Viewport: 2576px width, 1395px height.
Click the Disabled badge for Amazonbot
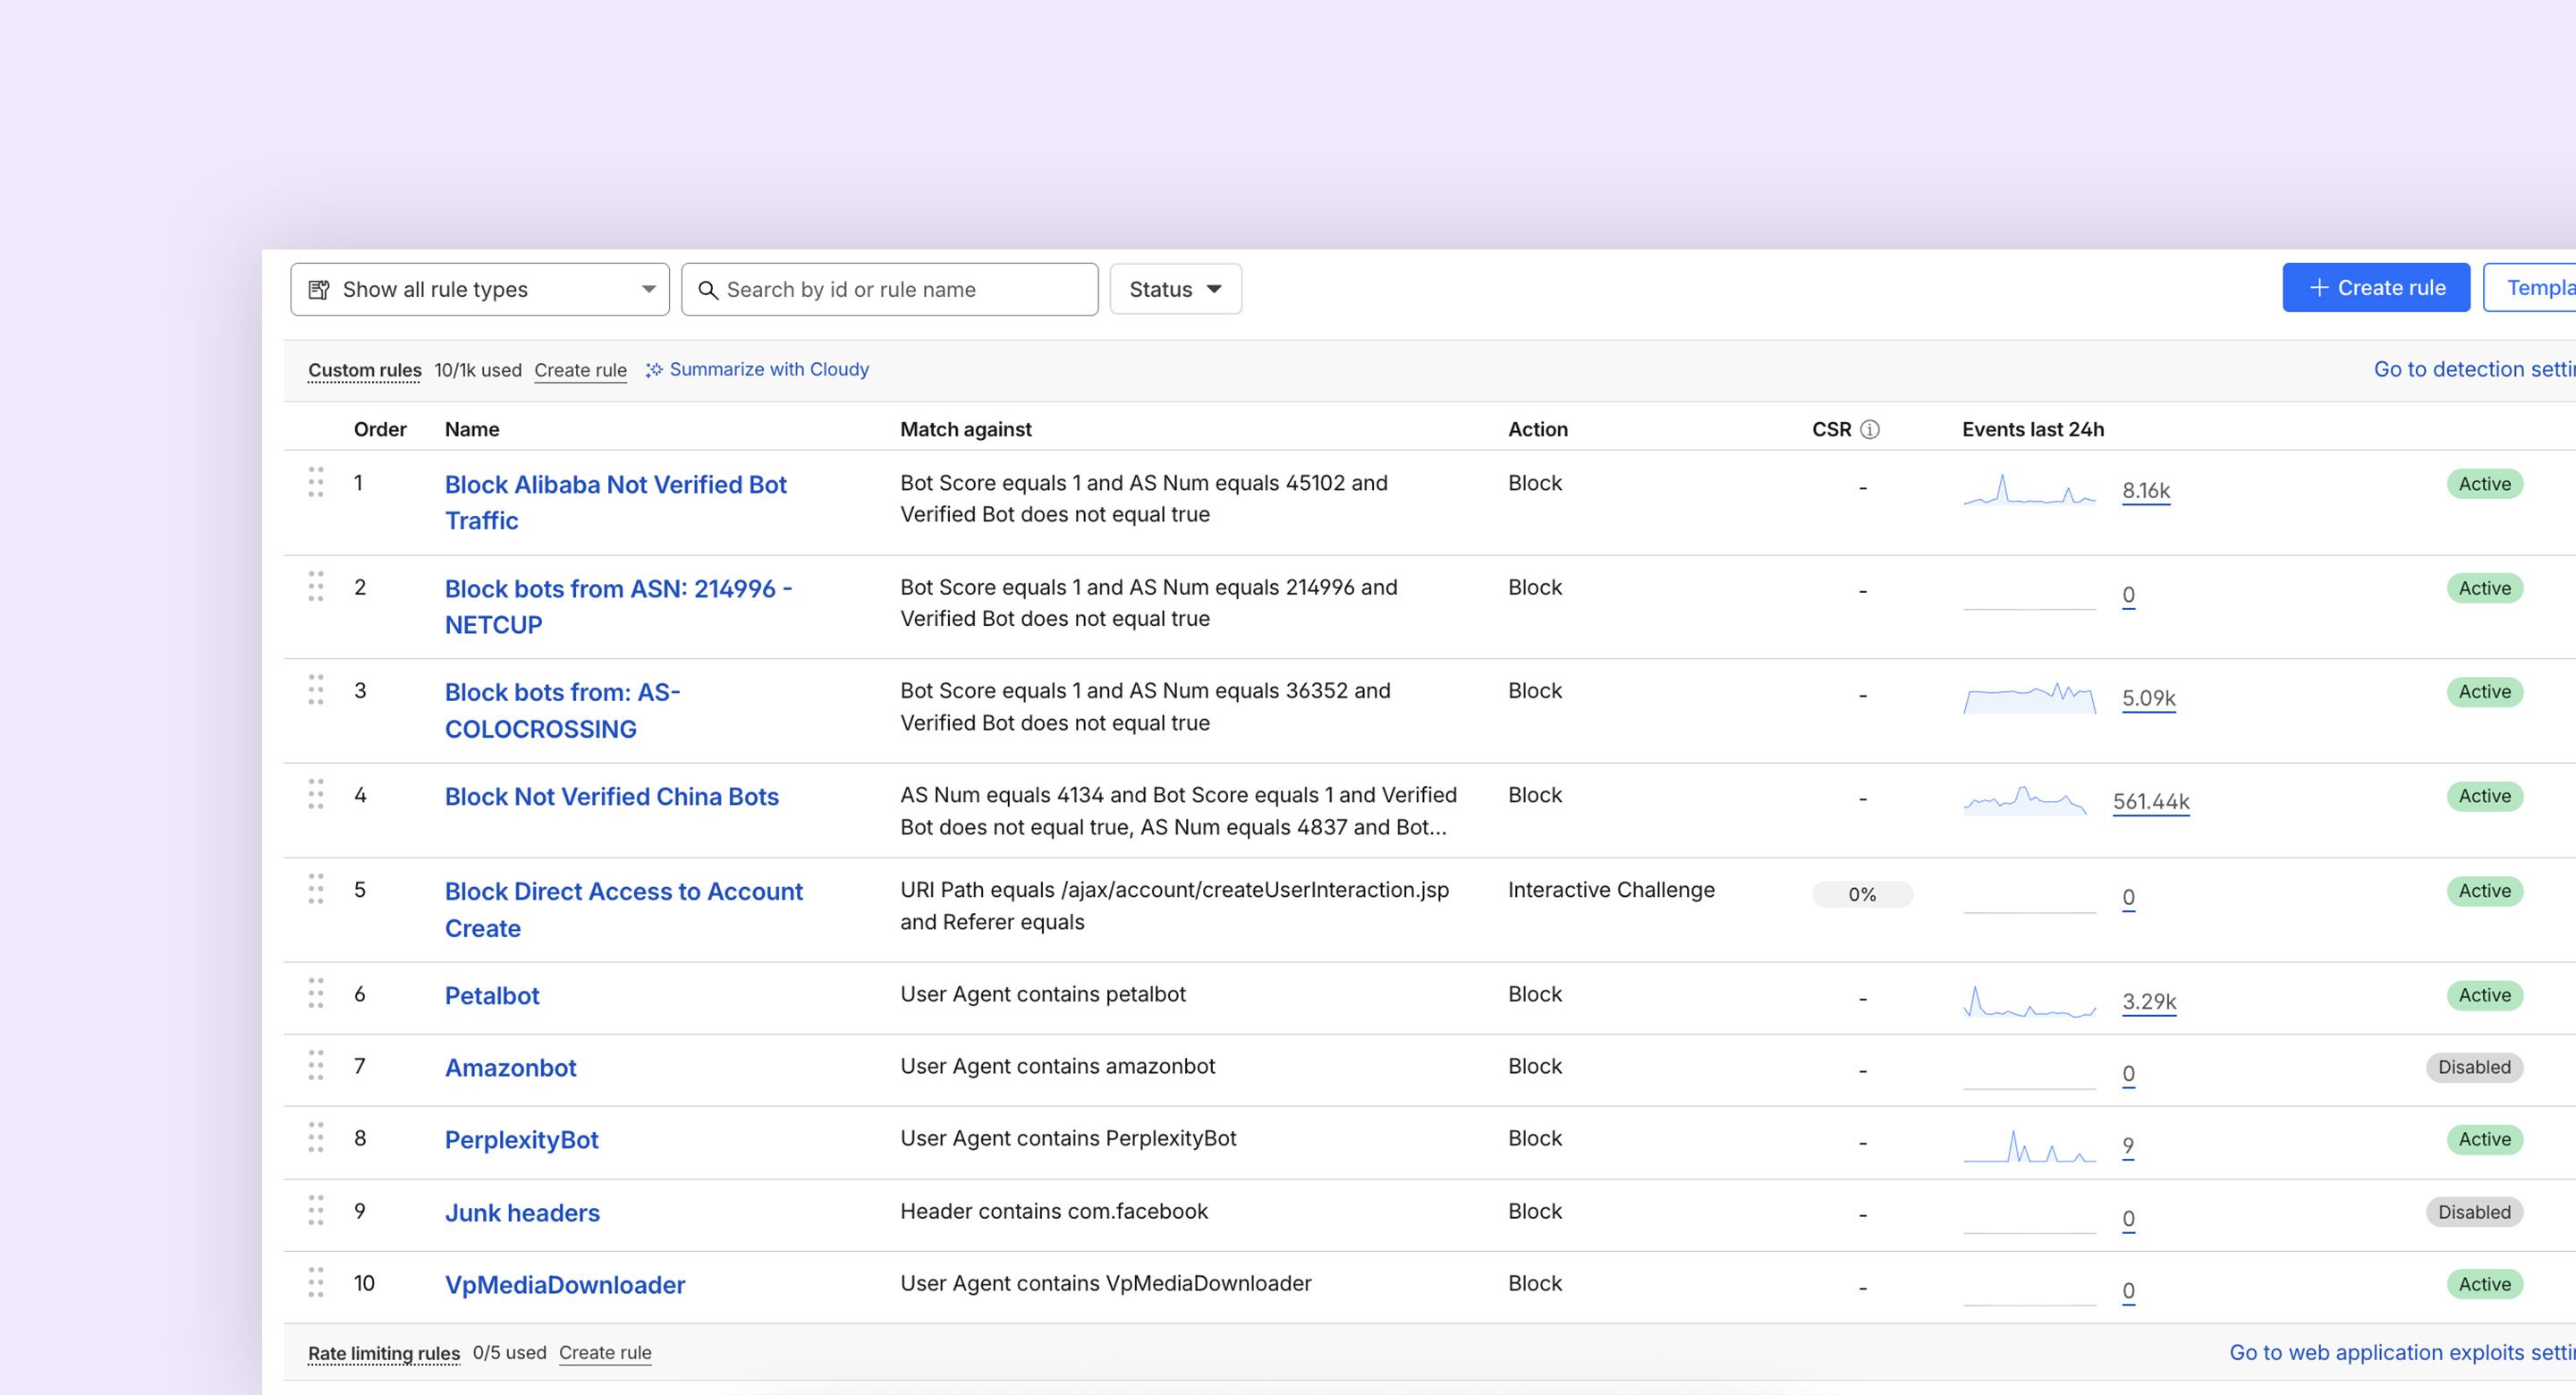[2474, 1067]
